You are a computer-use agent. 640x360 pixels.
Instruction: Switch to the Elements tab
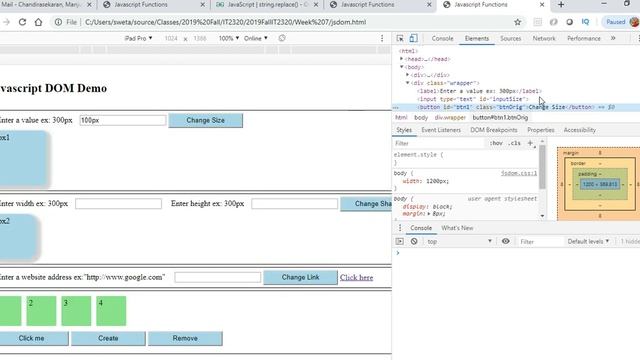[476, 38]
